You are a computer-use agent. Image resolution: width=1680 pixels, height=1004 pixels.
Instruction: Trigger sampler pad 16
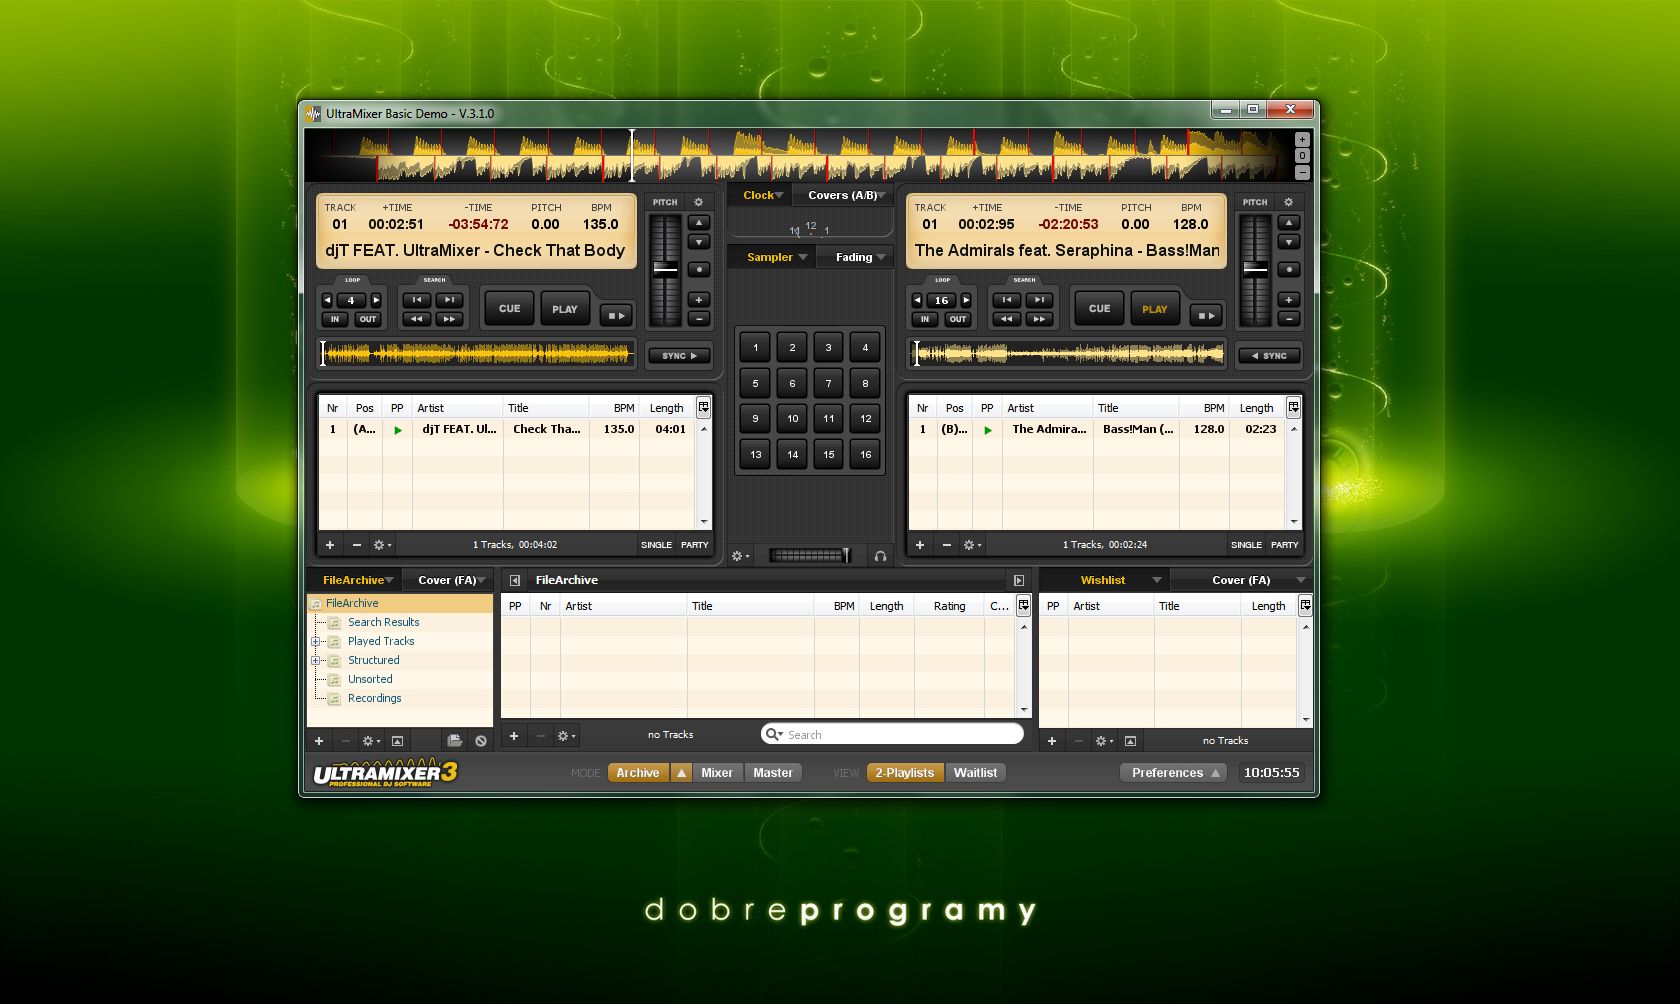[x=866, y=454]
